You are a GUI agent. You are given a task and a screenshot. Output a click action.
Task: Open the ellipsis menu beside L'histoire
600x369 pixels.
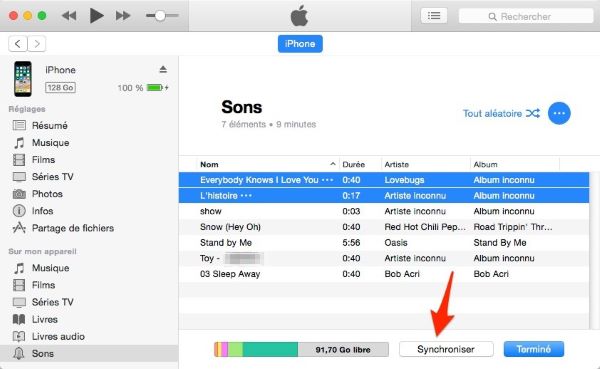pos(246,196)
